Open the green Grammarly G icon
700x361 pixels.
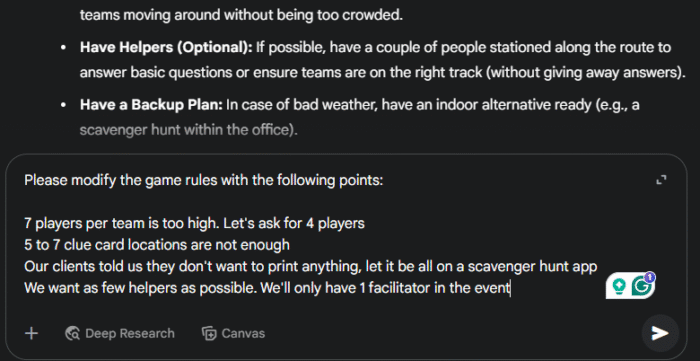641,287
